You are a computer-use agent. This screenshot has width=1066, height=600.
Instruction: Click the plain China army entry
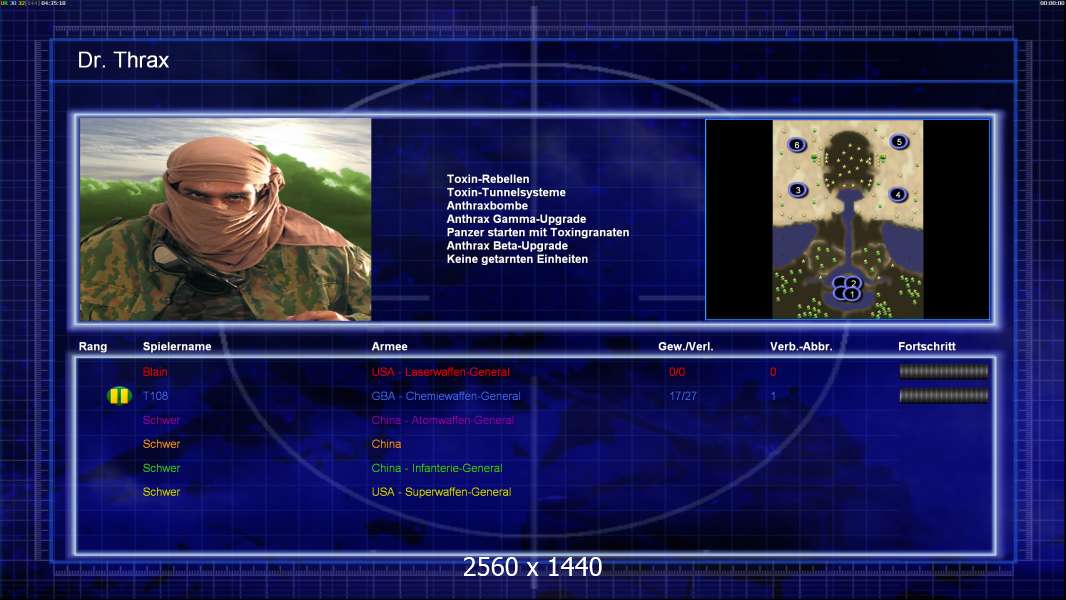[386, 444]
